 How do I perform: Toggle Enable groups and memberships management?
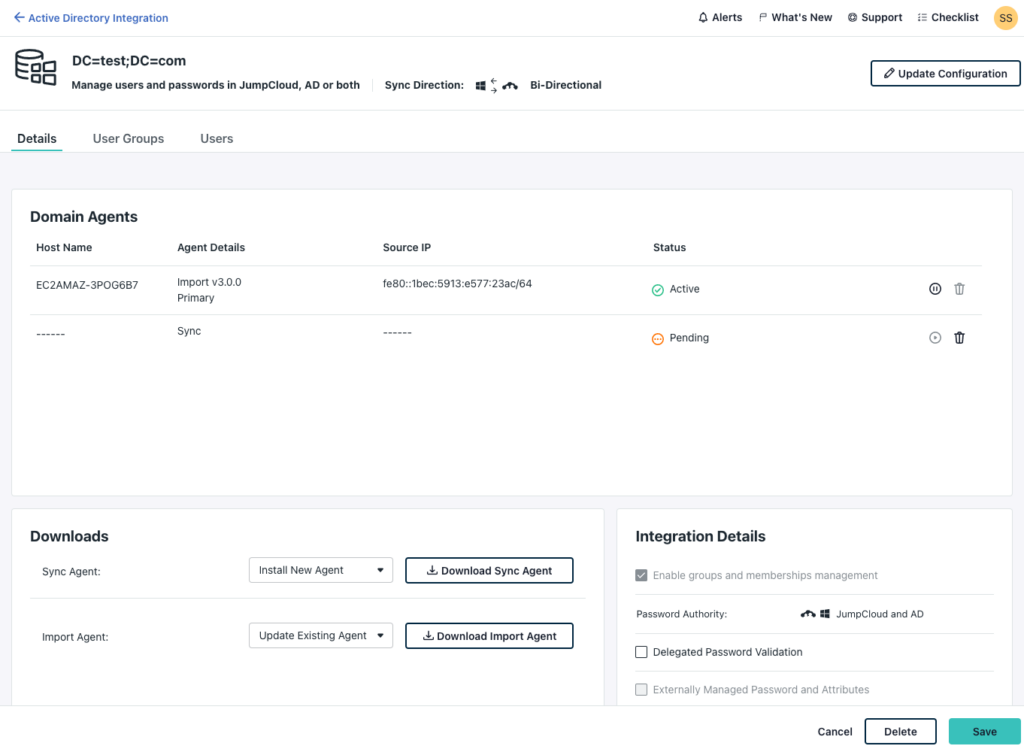(642, 576)
